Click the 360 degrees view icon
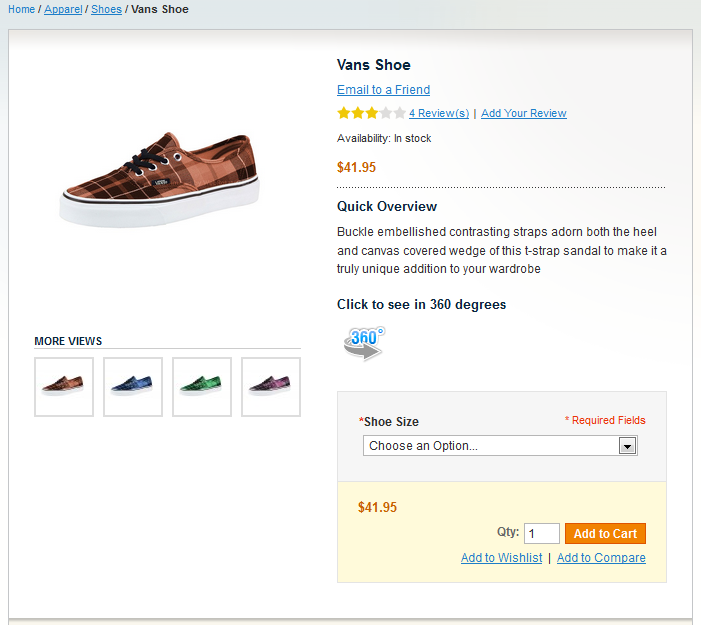This screenshot has height=625, width=701. (x=364, y=343)
